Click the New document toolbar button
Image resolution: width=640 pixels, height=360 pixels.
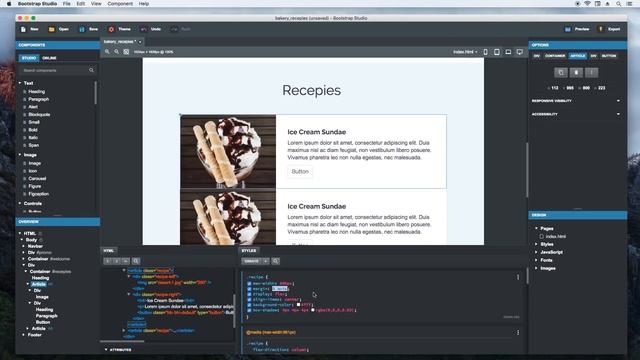pos(29,29)
